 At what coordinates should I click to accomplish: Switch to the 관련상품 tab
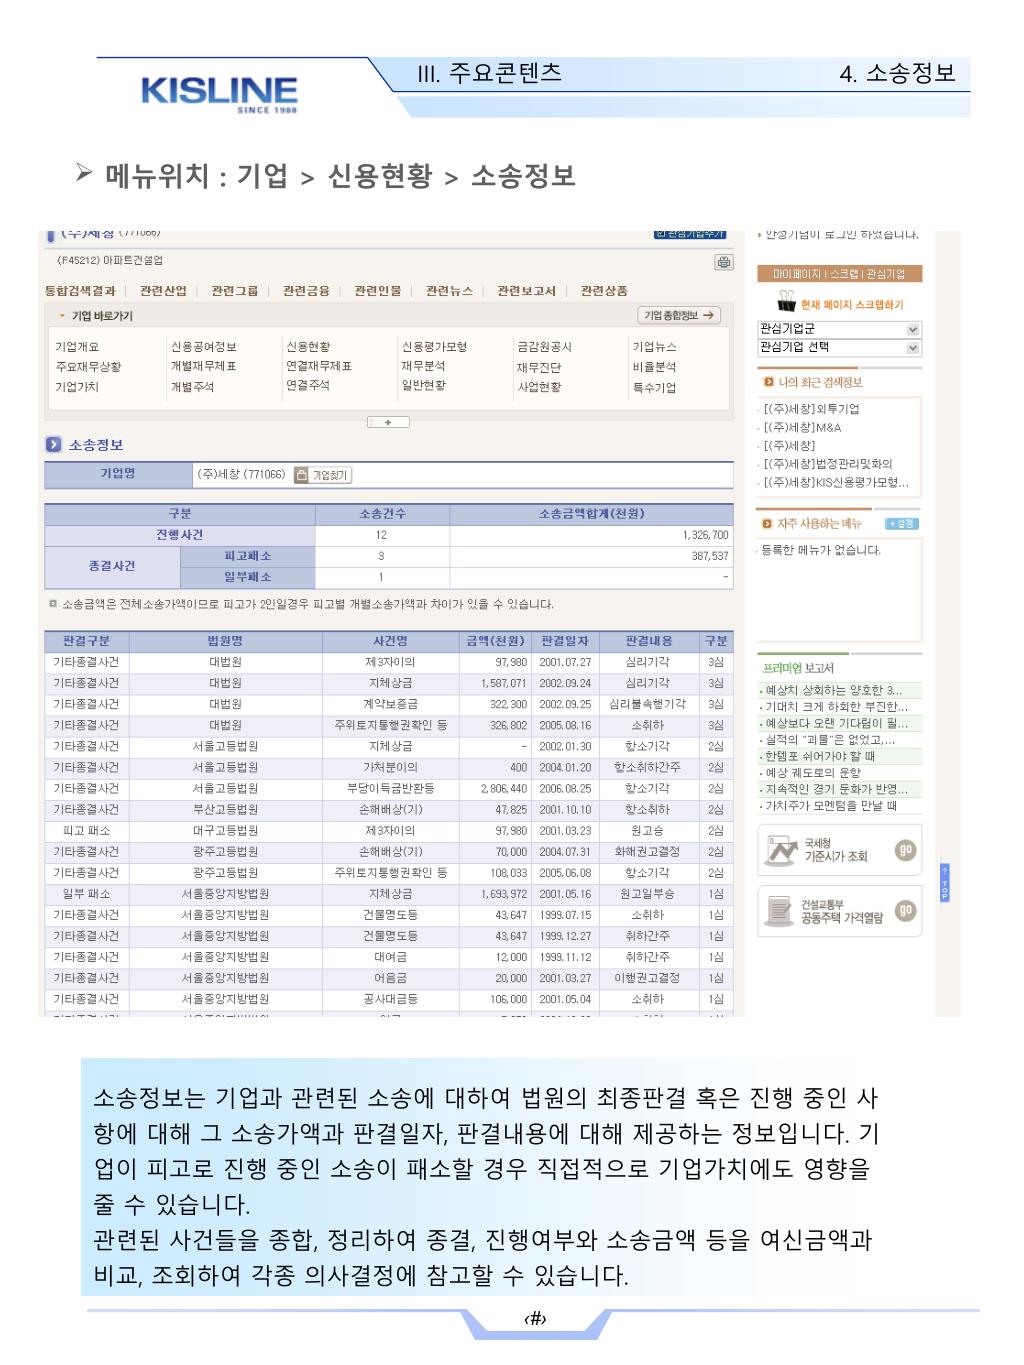(x=604, y=291)
